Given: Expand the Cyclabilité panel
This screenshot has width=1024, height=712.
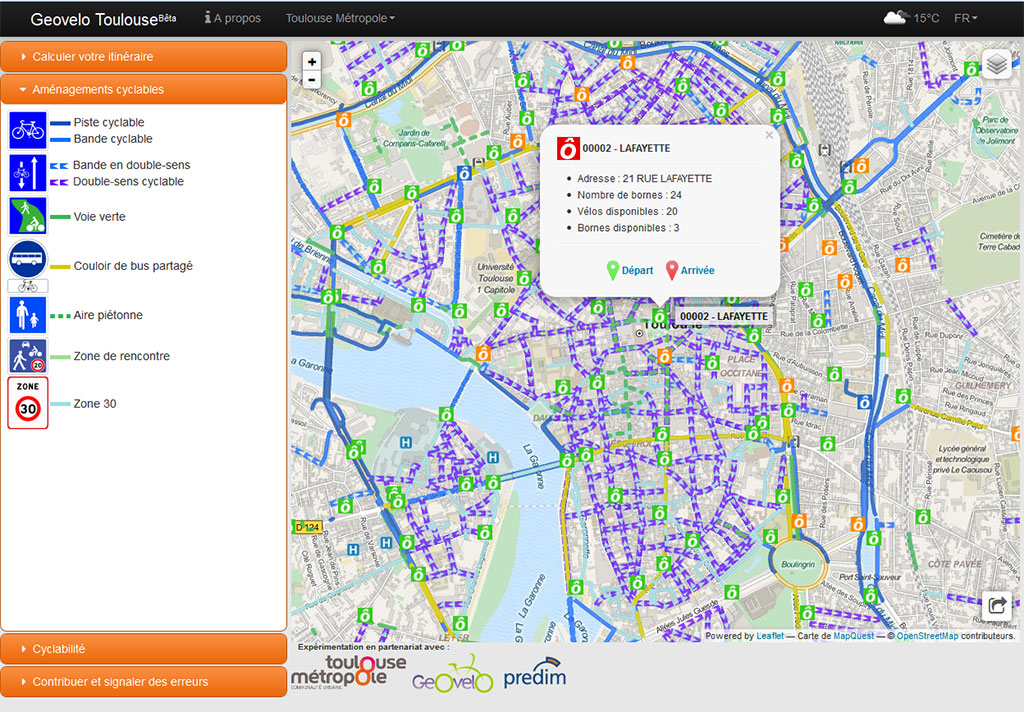Looking at the screenshot, I should (x=144, y=649).
